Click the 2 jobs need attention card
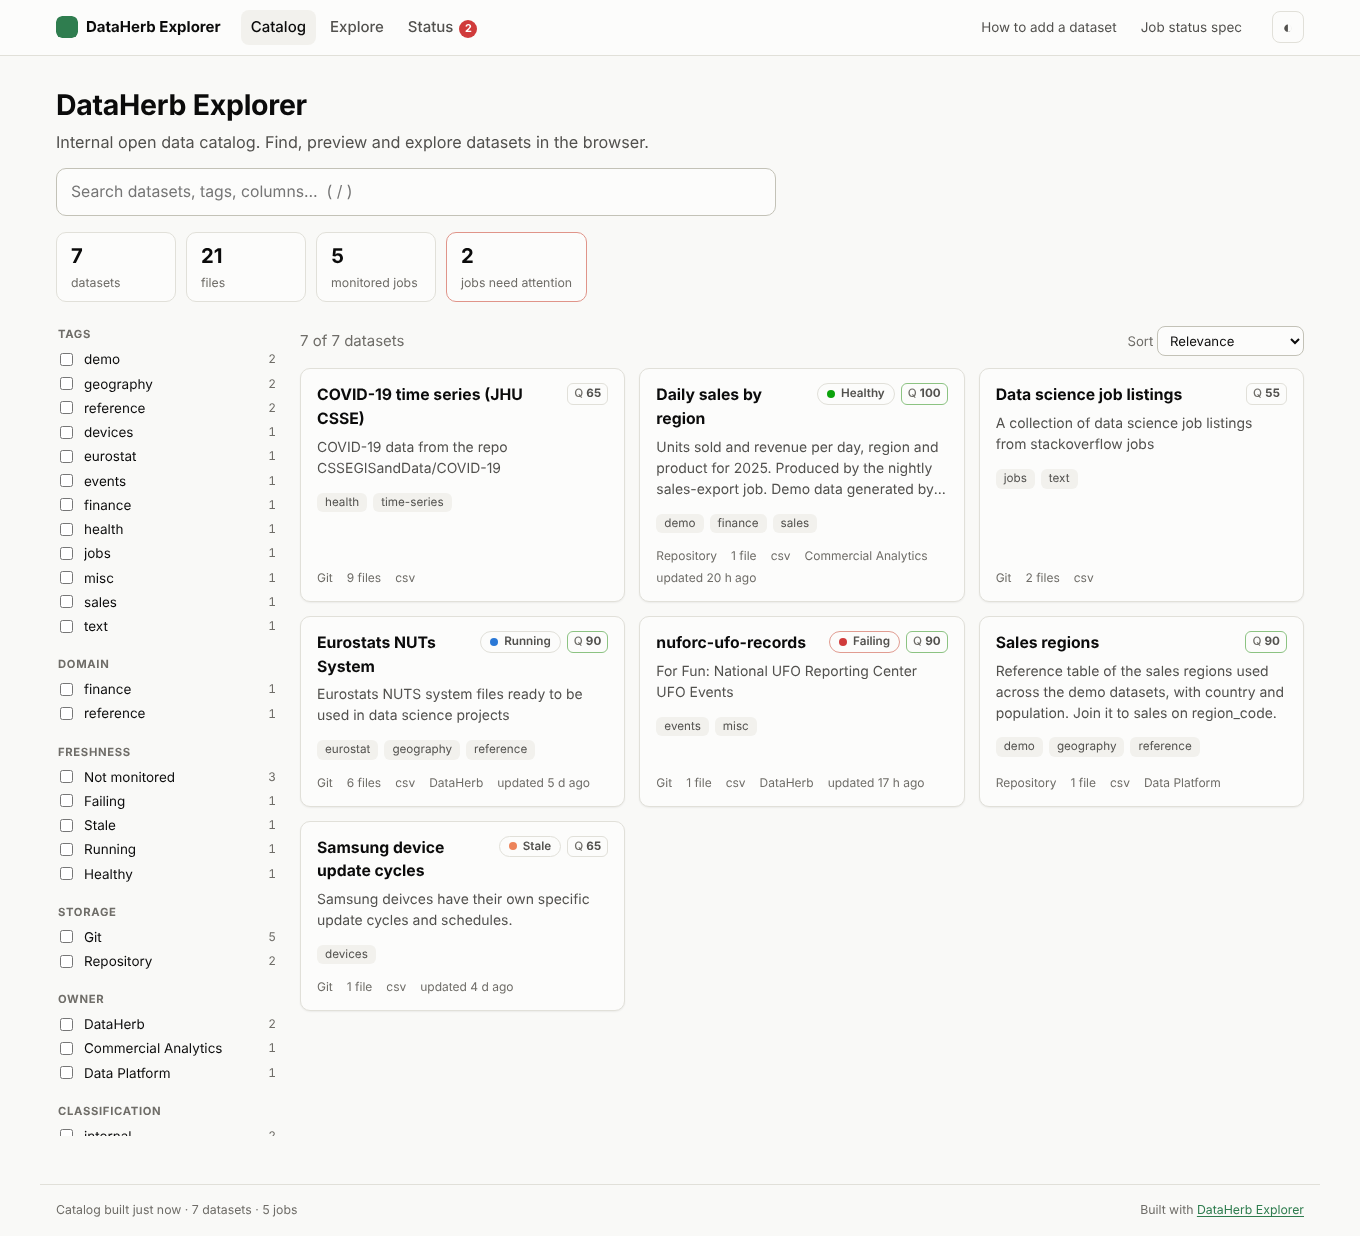 [516, 267]
